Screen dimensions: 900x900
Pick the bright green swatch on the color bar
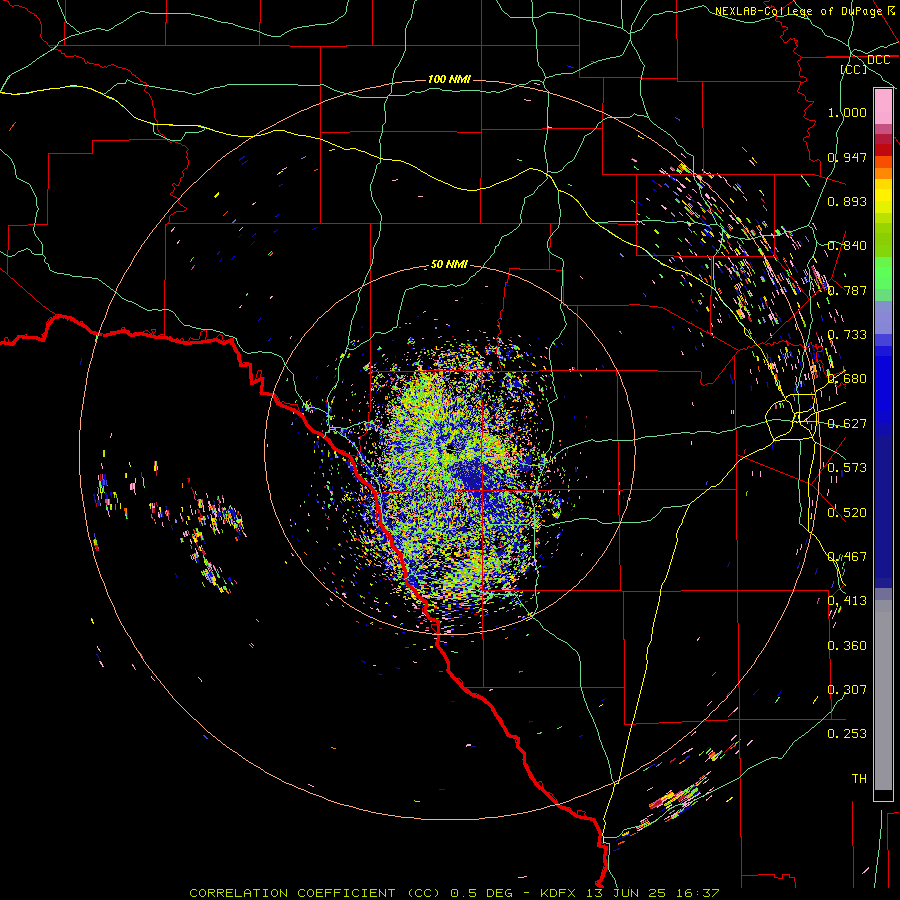(x=883, y=273)
